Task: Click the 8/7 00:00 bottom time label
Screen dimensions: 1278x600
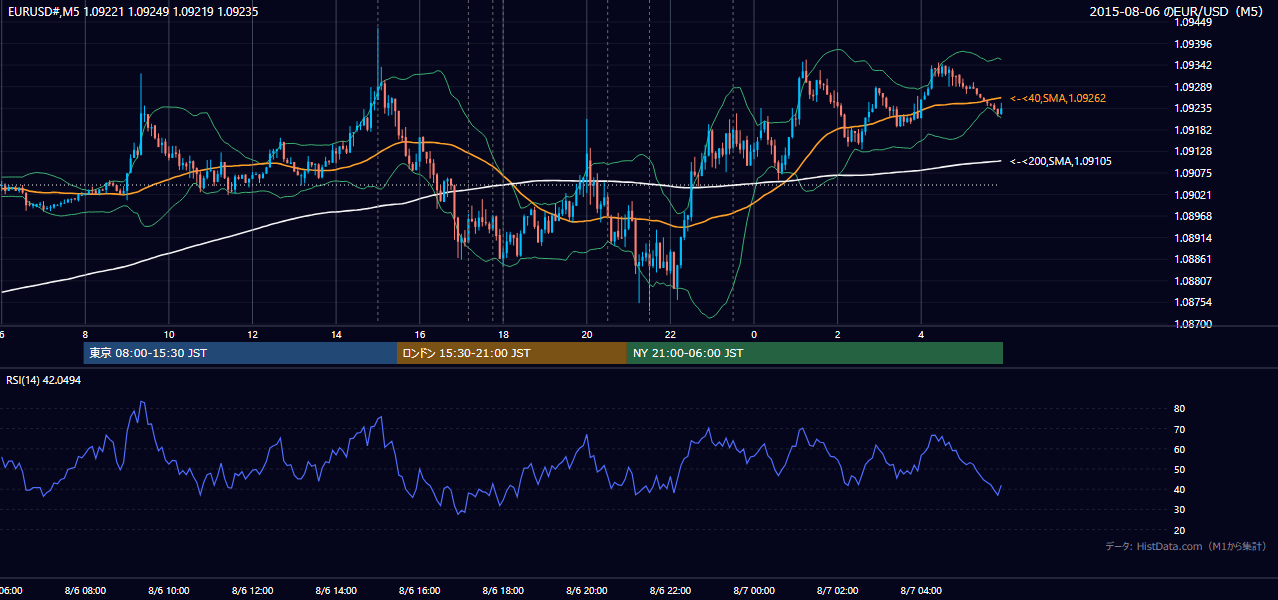Action: (x=754, y=591)
